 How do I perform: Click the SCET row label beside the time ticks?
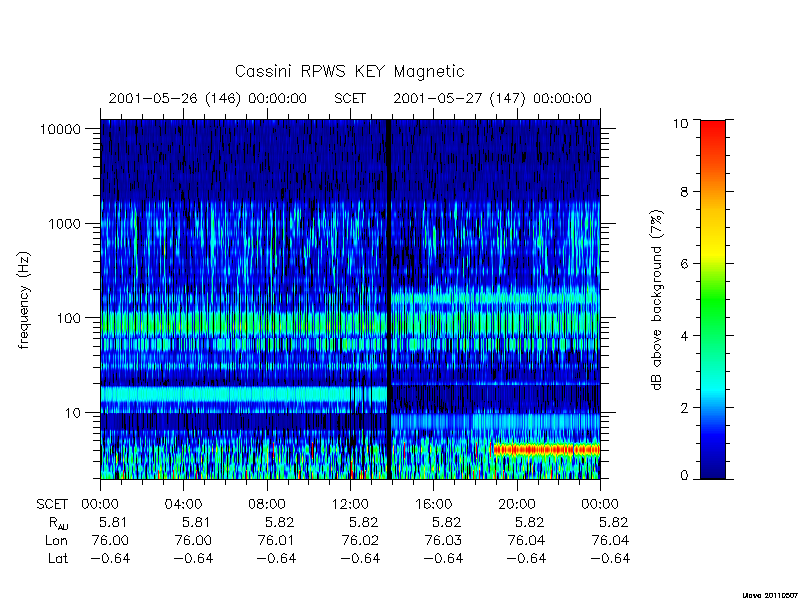52,505
